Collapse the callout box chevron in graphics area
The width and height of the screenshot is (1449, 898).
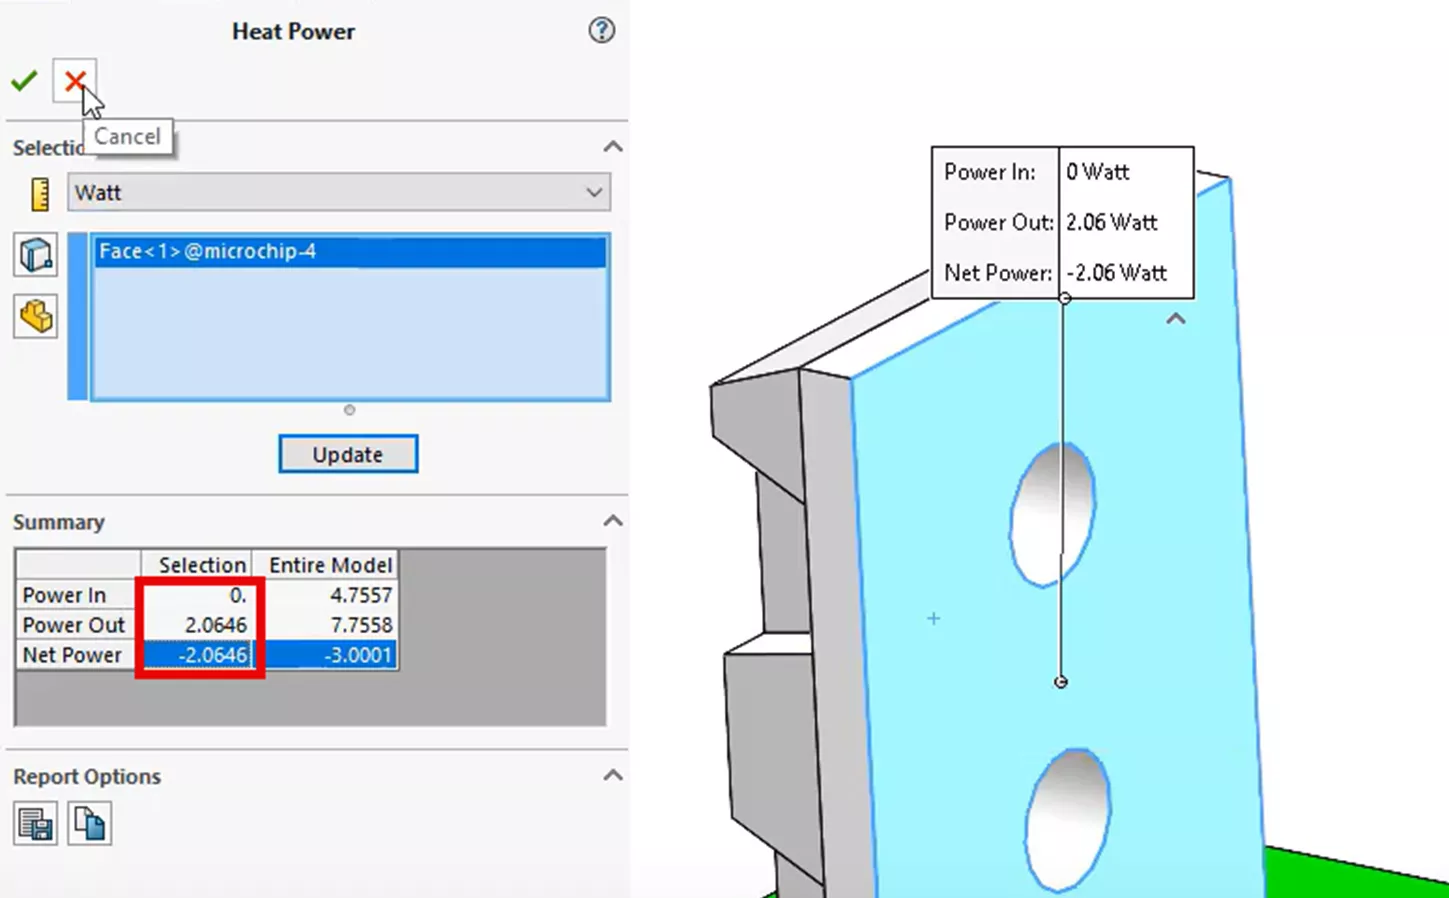click(1175, 318)
